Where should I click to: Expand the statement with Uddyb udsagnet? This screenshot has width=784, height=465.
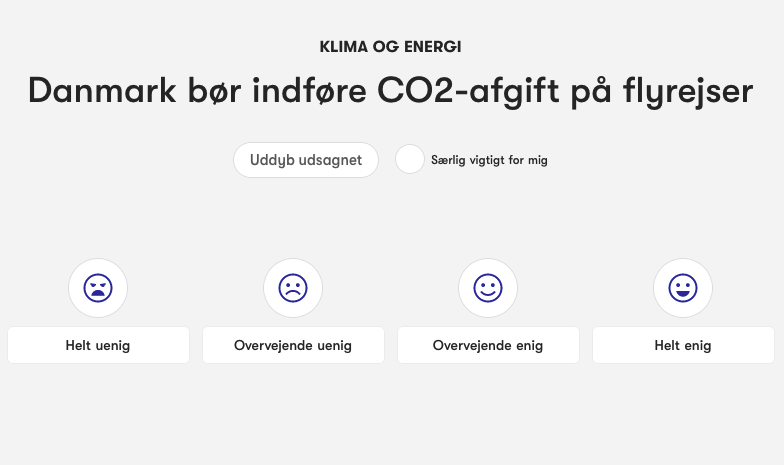coord(306,160)
